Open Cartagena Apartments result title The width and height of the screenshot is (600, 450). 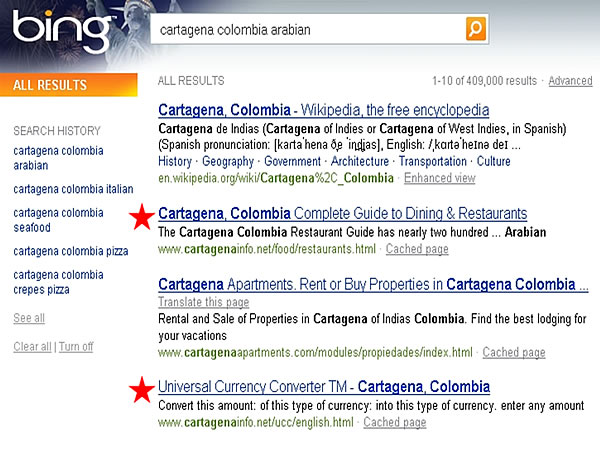coord(372,285)
